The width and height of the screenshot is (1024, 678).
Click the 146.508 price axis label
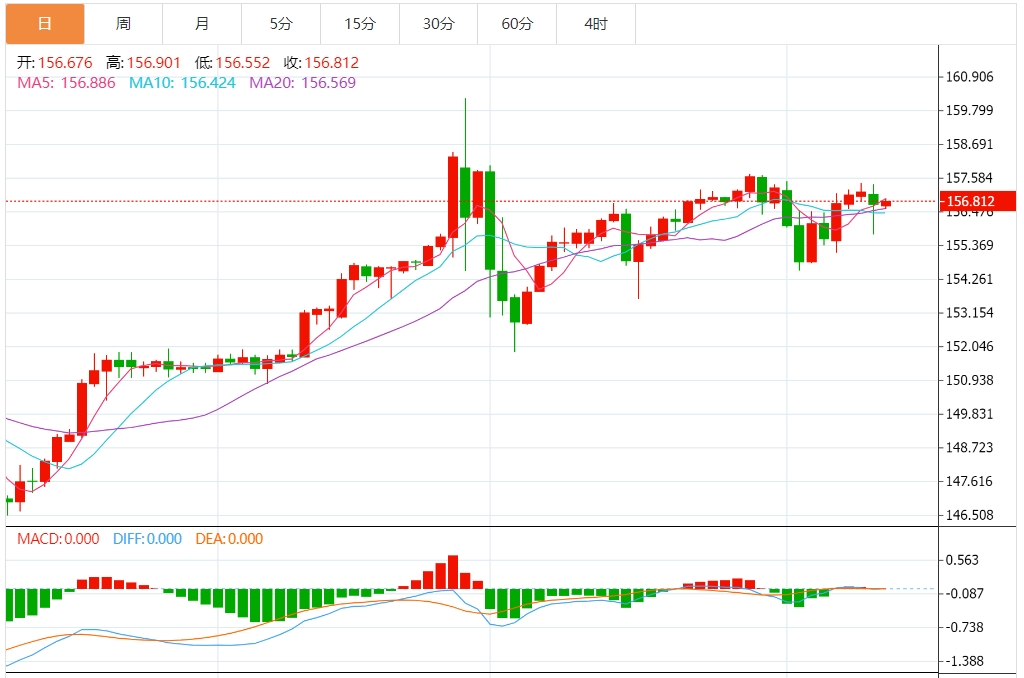970,515
